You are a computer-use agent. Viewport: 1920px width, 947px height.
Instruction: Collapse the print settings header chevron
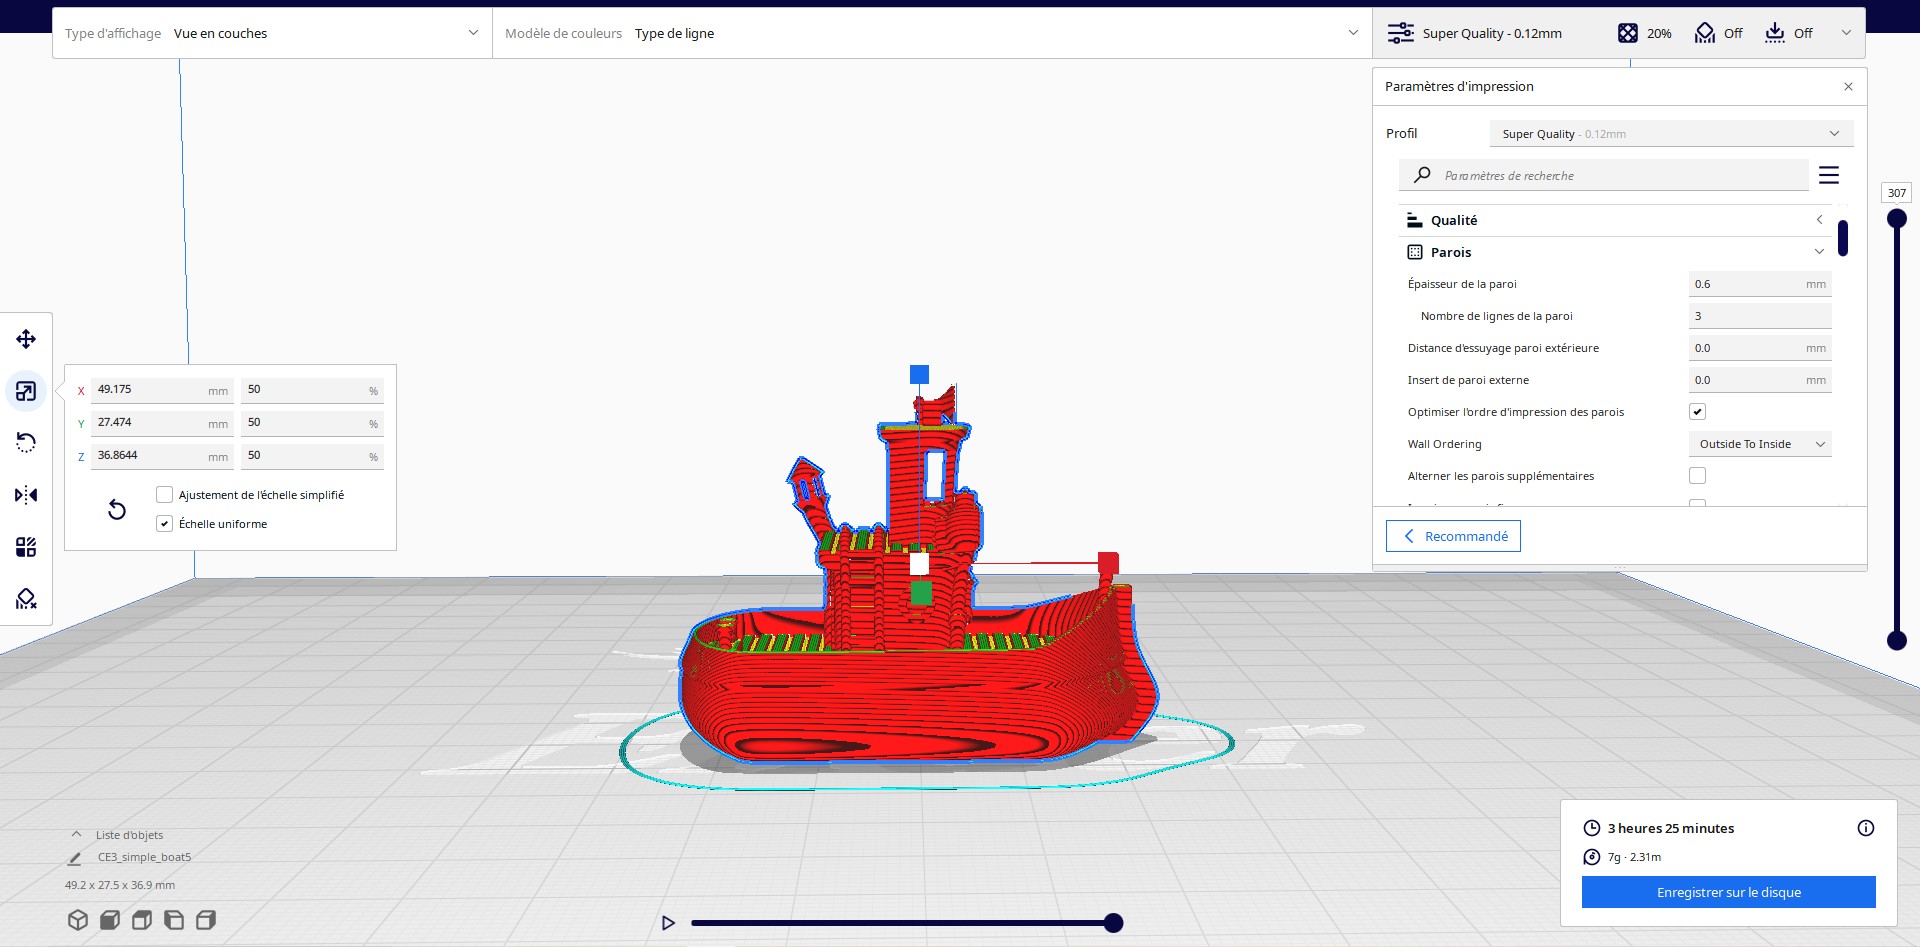(x=1846, y=33)
